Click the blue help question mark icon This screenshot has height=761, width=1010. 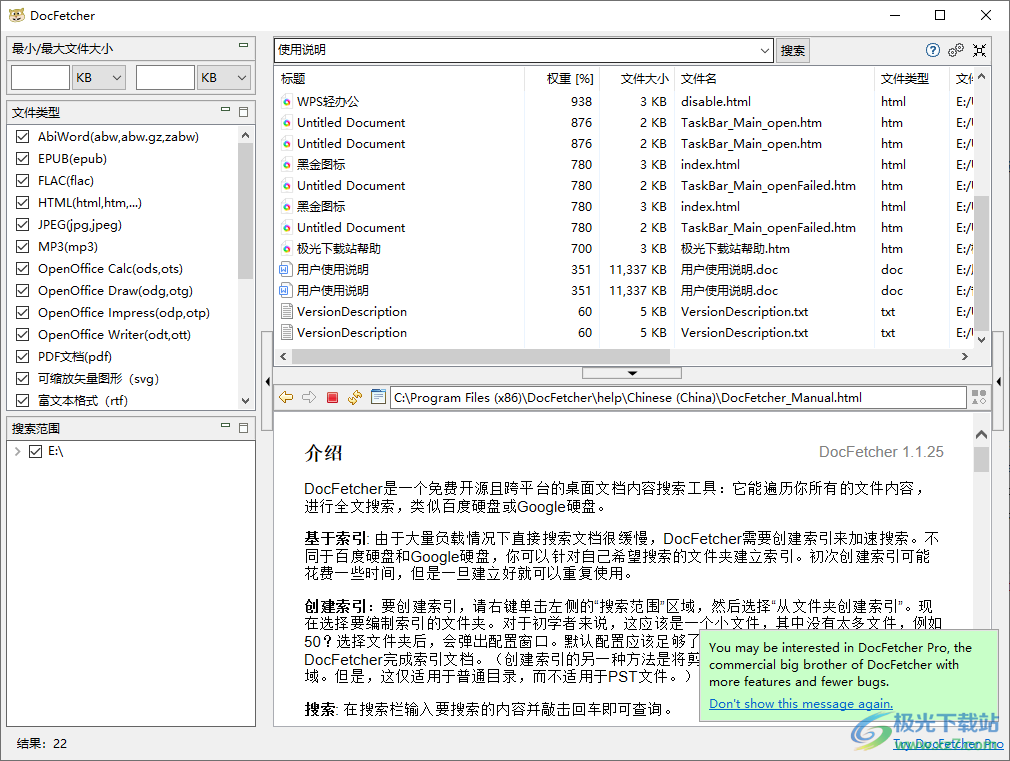click(933, 50)
